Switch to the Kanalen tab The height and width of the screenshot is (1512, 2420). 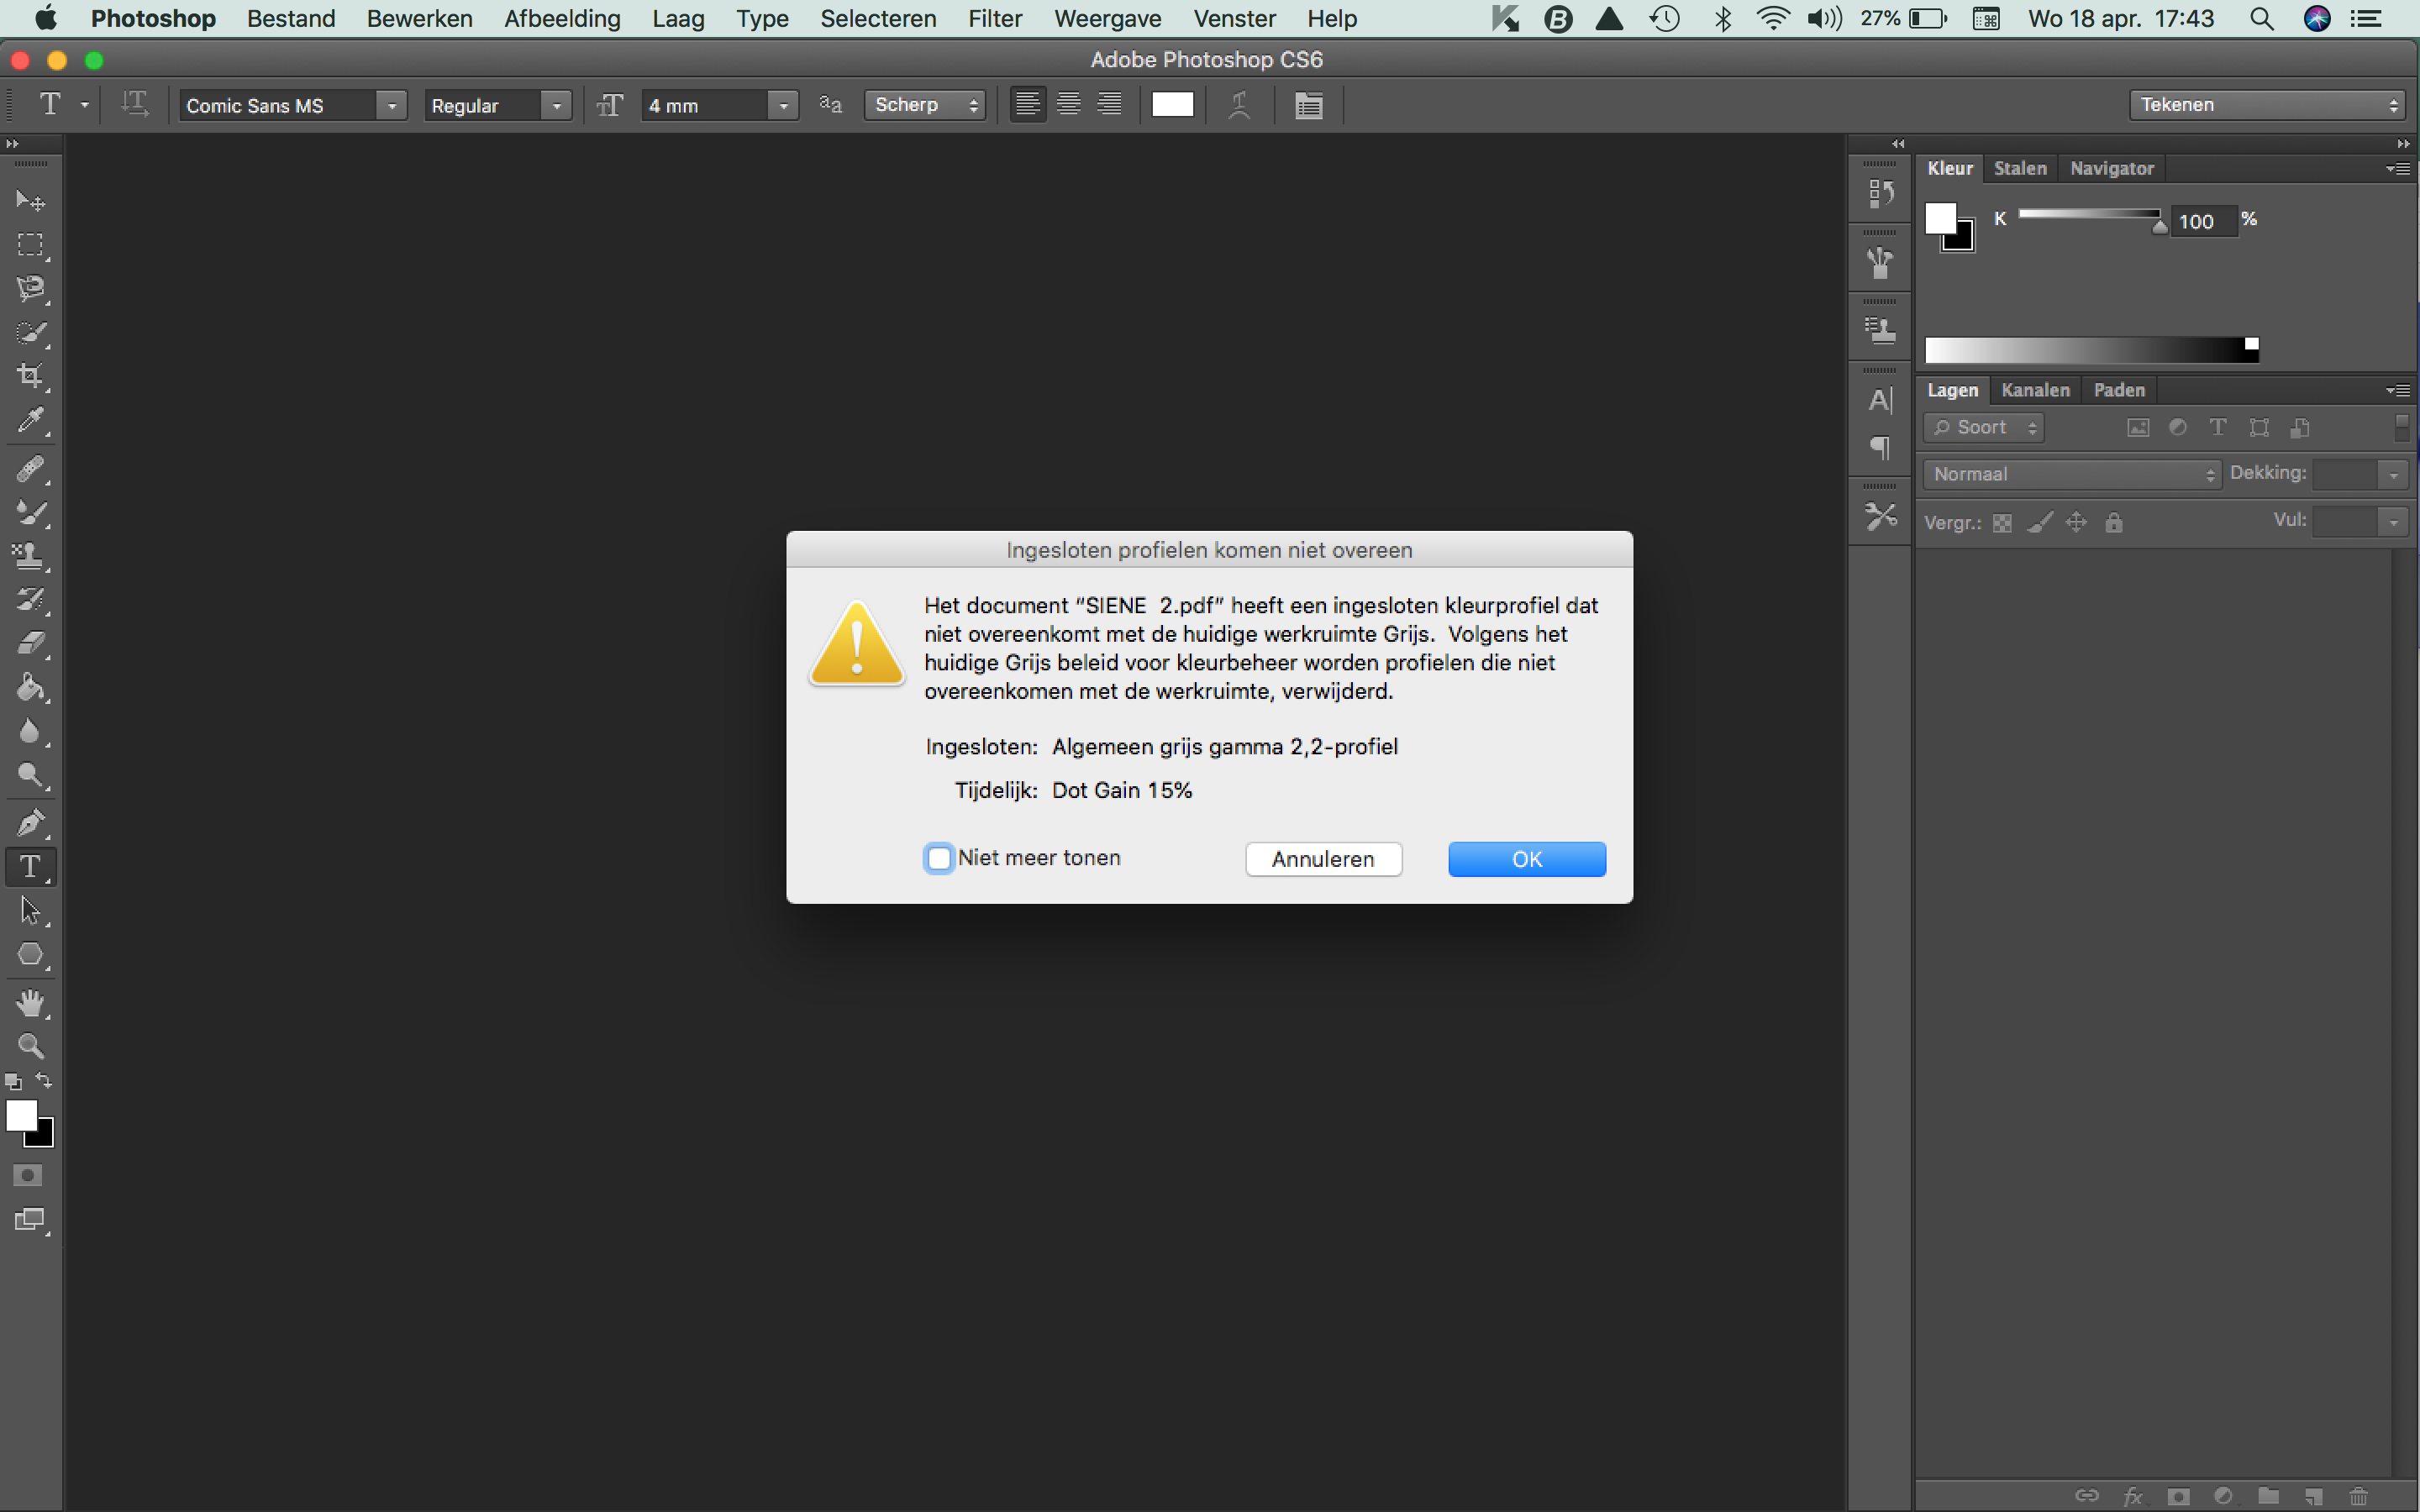(x=2034, y=390)
